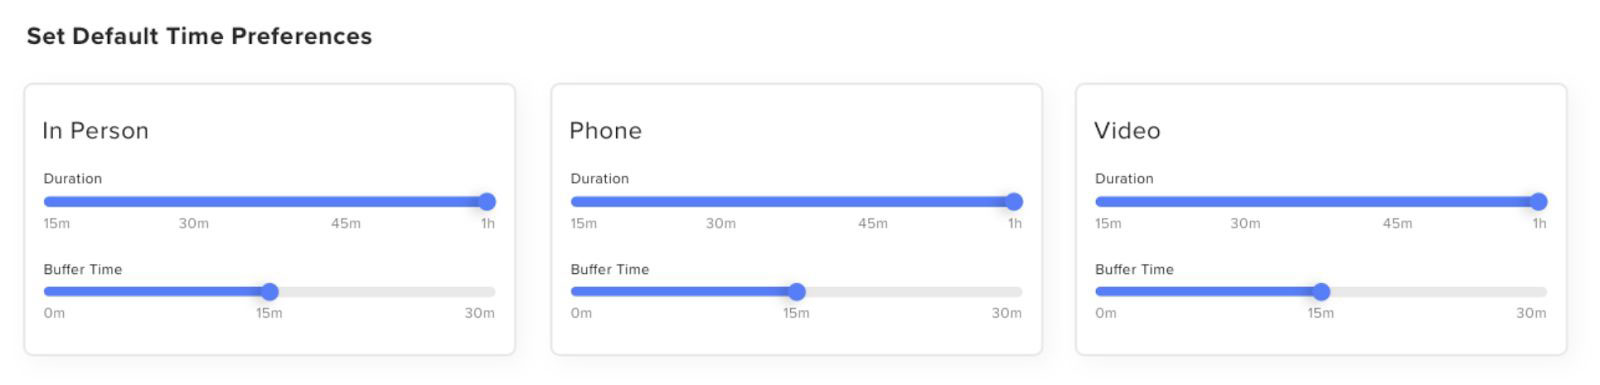1600x385 pixels.
Task: Set Video buffer time to 0m
Action: pyautogui.click(x=1100, y=292)
